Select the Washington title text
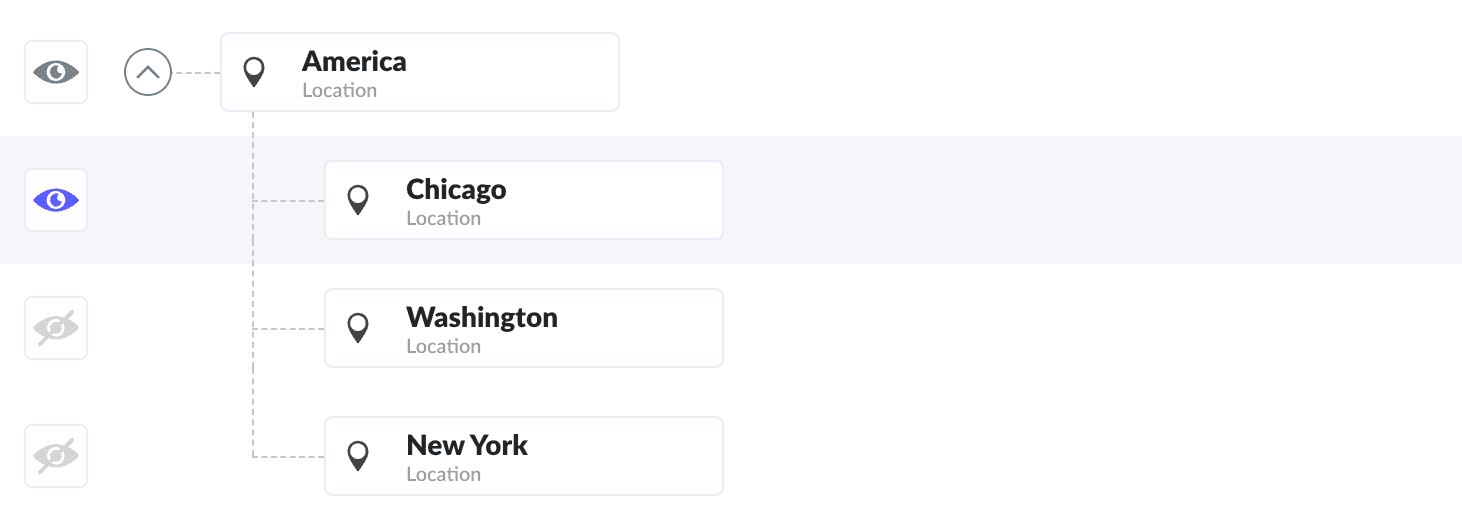The image size is (1462, 530). pos(482,318)
